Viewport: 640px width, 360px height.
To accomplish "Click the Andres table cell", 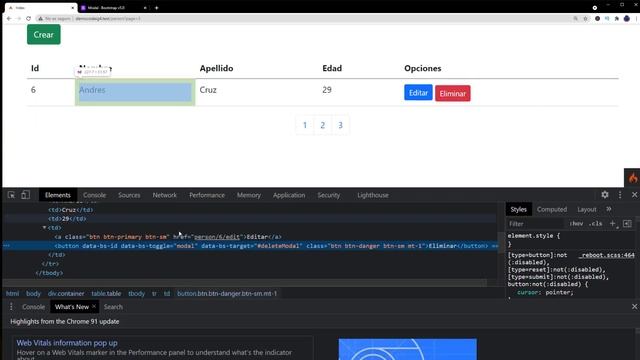I will (135, 92).
